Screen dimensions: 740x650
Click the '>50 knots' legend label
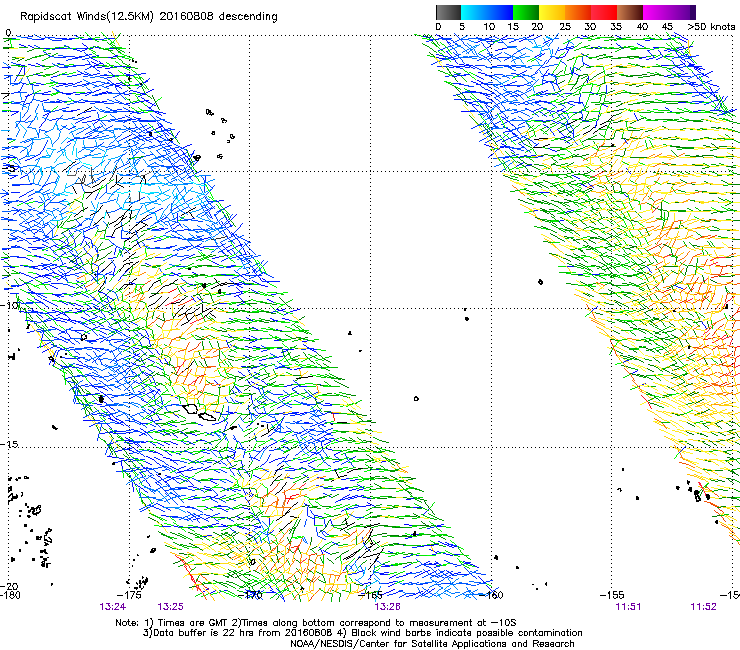(x=711, y=26)
